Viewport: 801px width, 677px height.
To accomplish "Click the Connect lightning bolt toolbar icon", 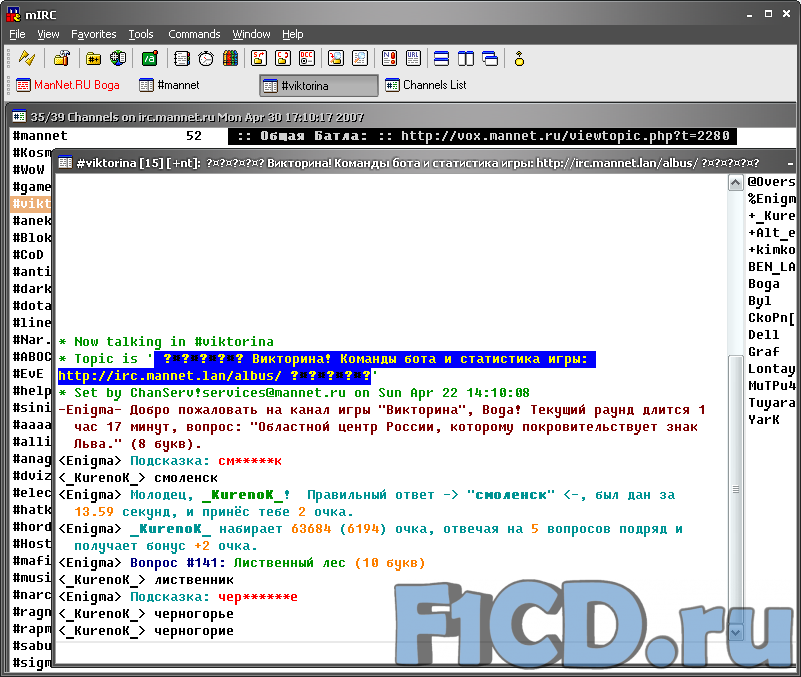I will tap(27, 58).
